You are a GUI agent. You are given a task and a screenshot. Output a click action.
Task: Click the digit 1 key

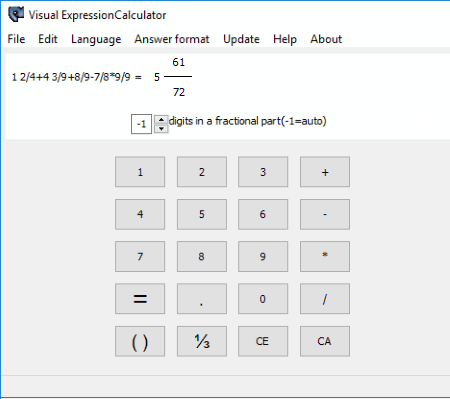140,172
